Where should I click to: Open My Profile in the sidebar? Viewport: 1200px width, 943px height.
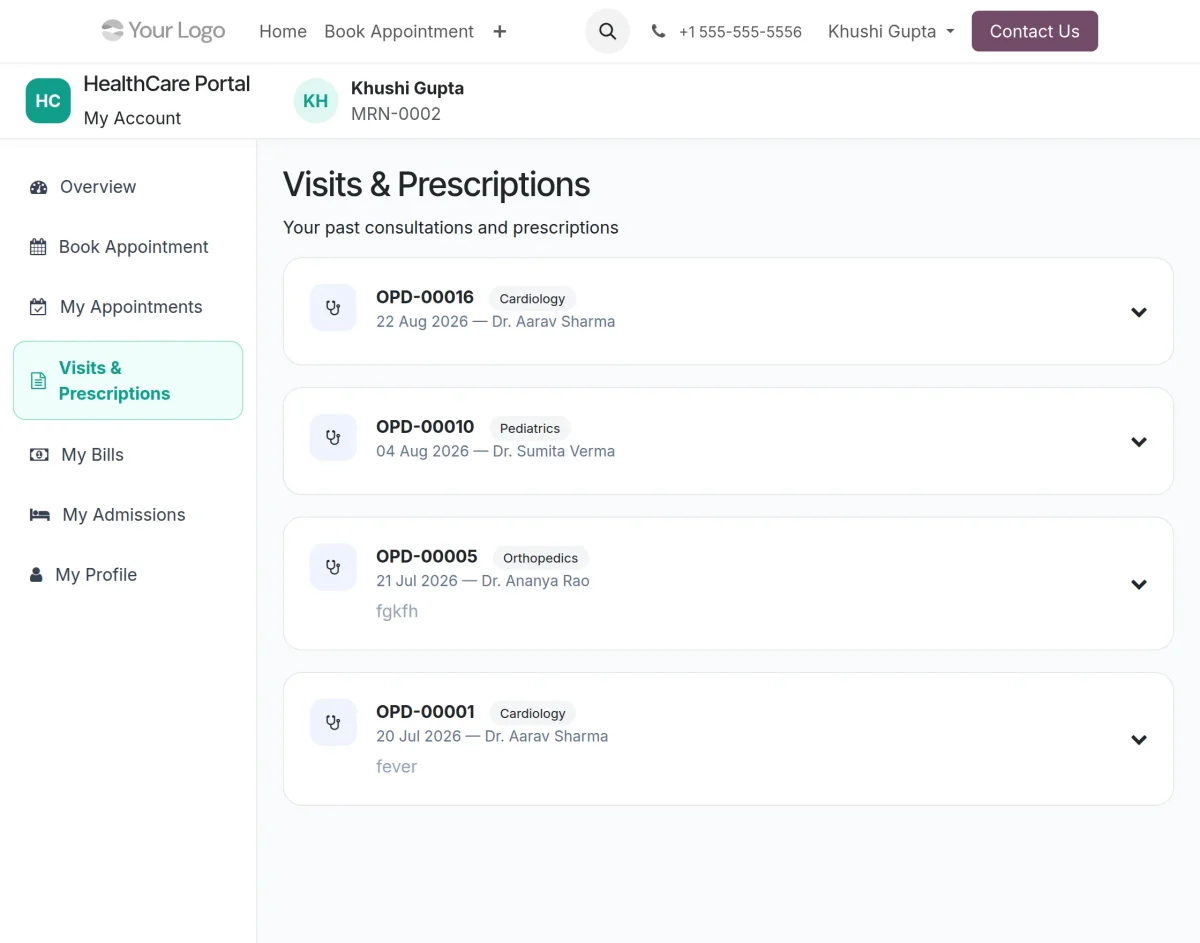[128, 575]
